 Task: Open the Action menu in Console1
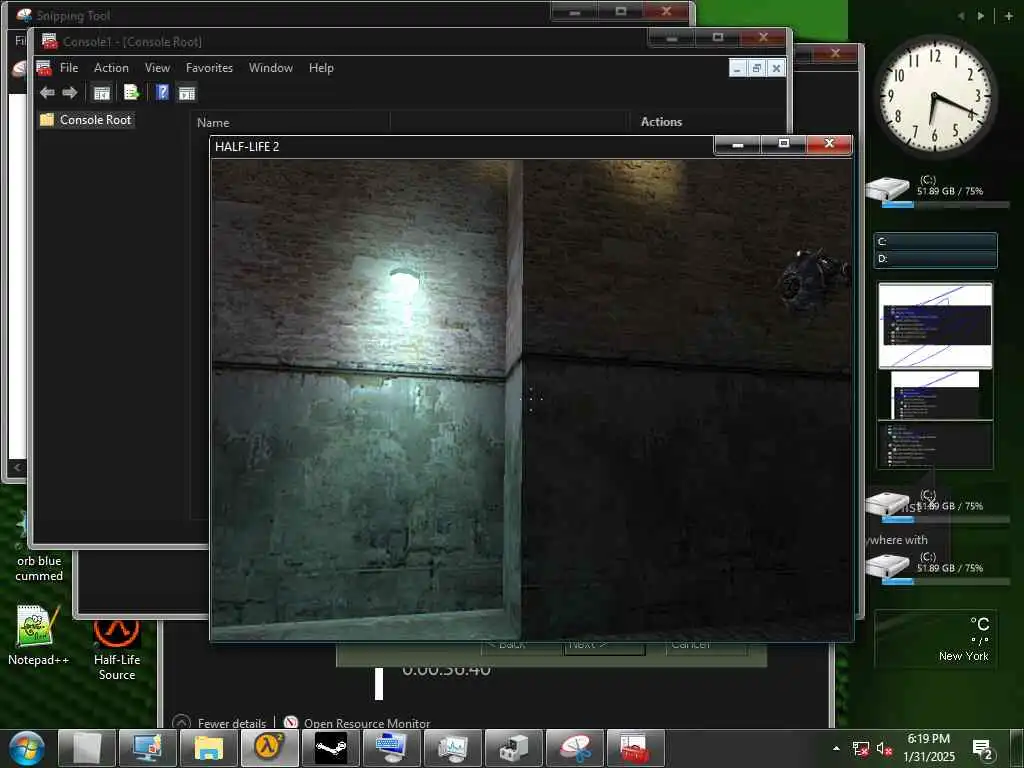click(x=111, y=68)
